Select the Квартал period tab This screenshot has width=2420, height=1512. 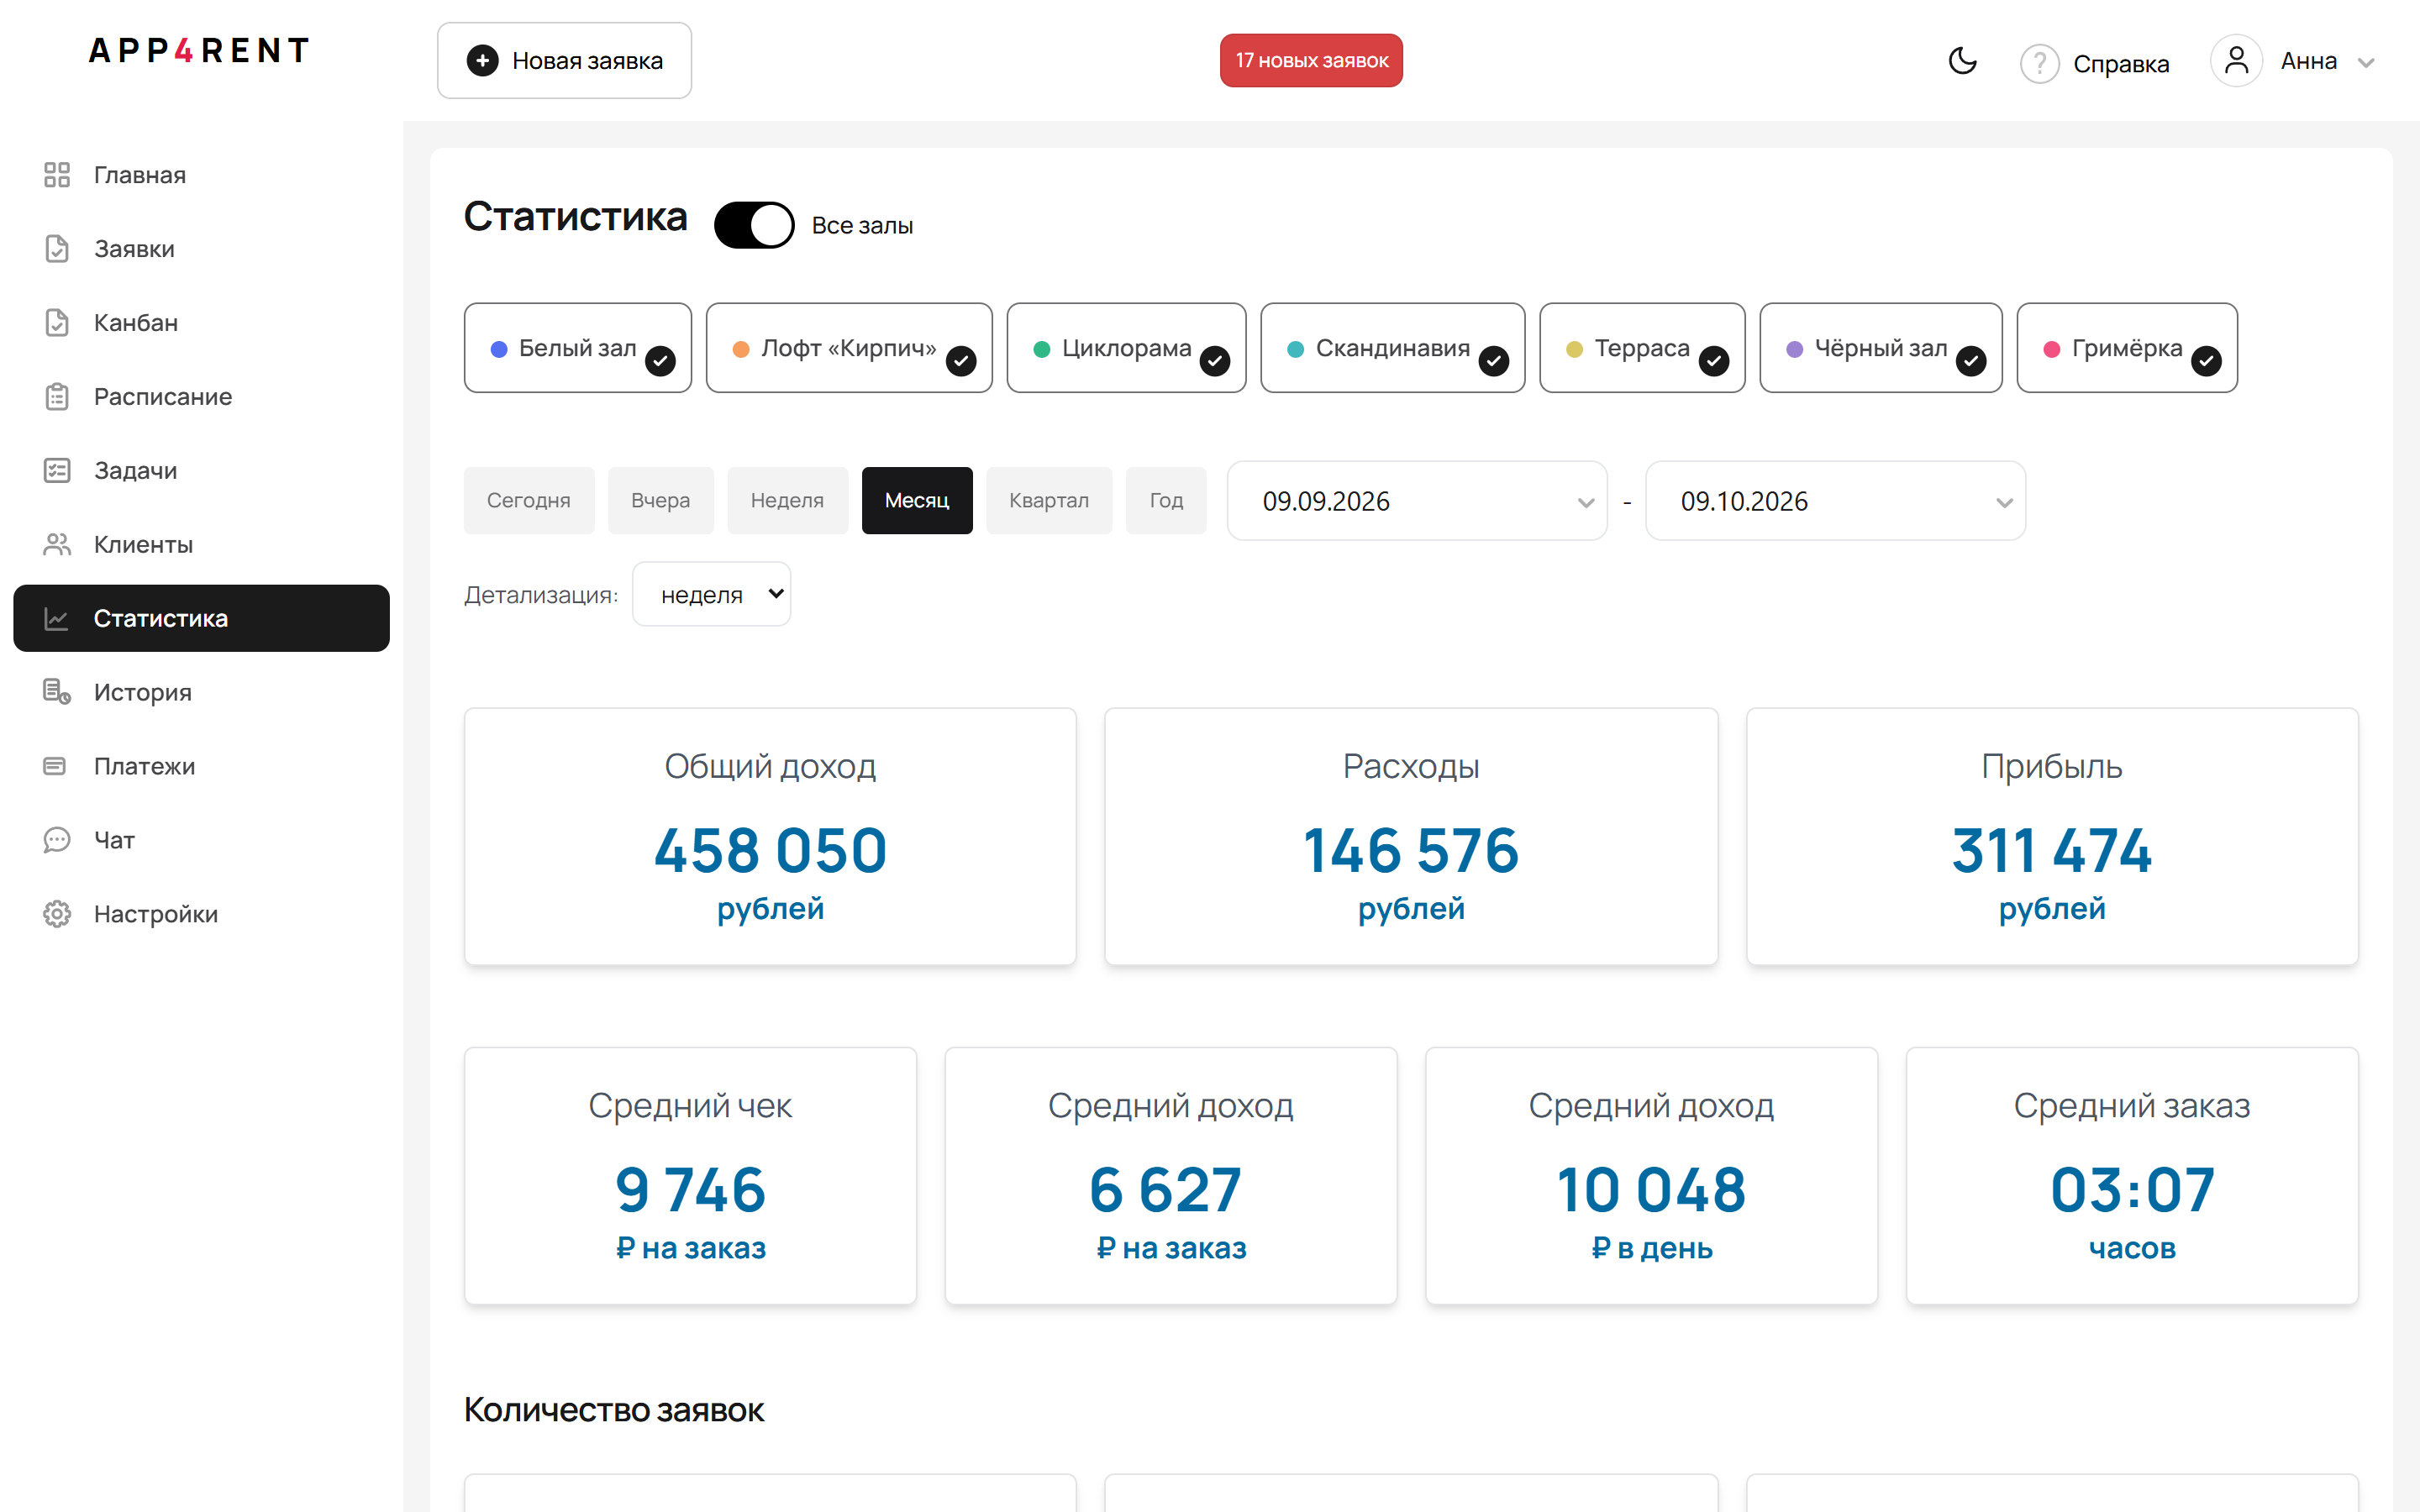[x=1049, y=501]
